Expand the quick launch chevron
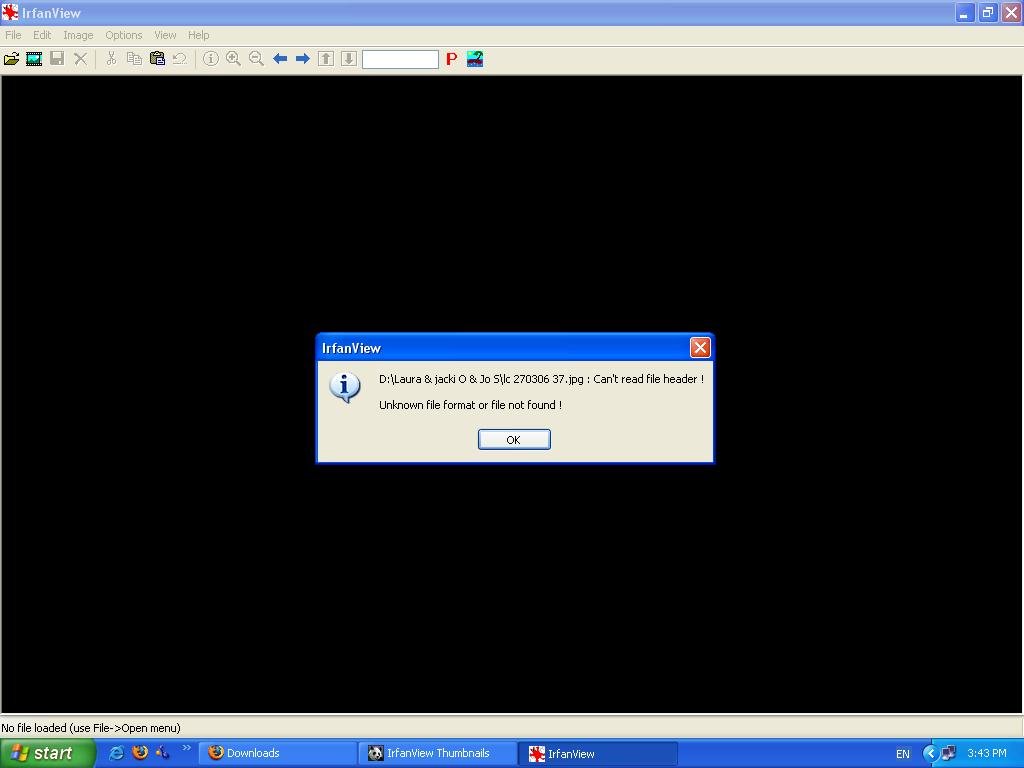The width and height of the screenshot is (1024, 768). coord(186,748)
